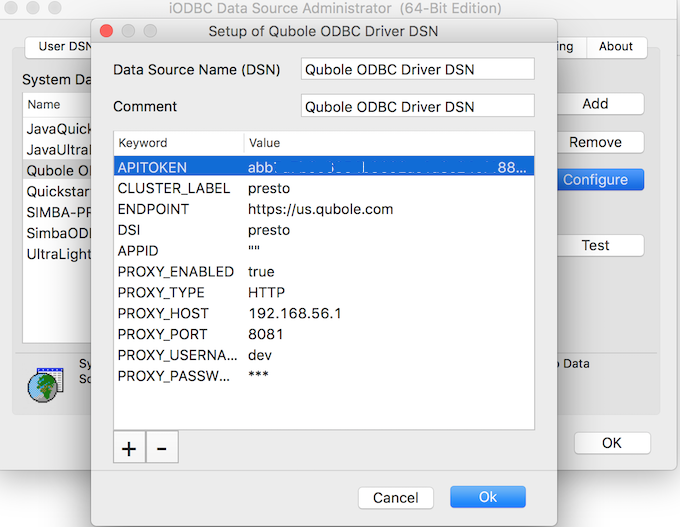Close the Setup of Qubole ODBC dialog
680x527 pixels.
click(x=106, y=31)
